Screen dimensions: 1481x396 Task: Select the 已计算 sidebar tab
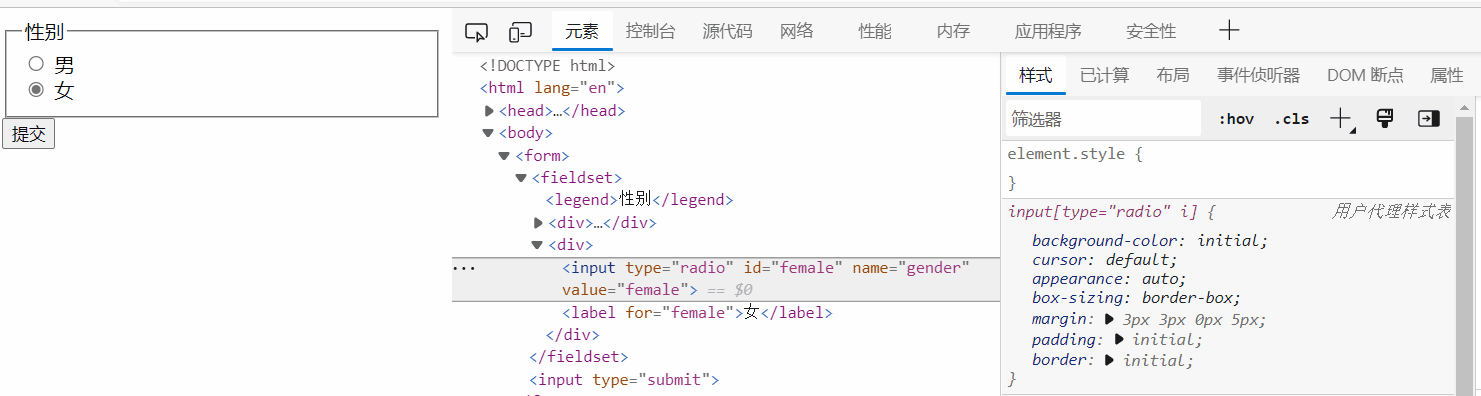click(1104, 75)
